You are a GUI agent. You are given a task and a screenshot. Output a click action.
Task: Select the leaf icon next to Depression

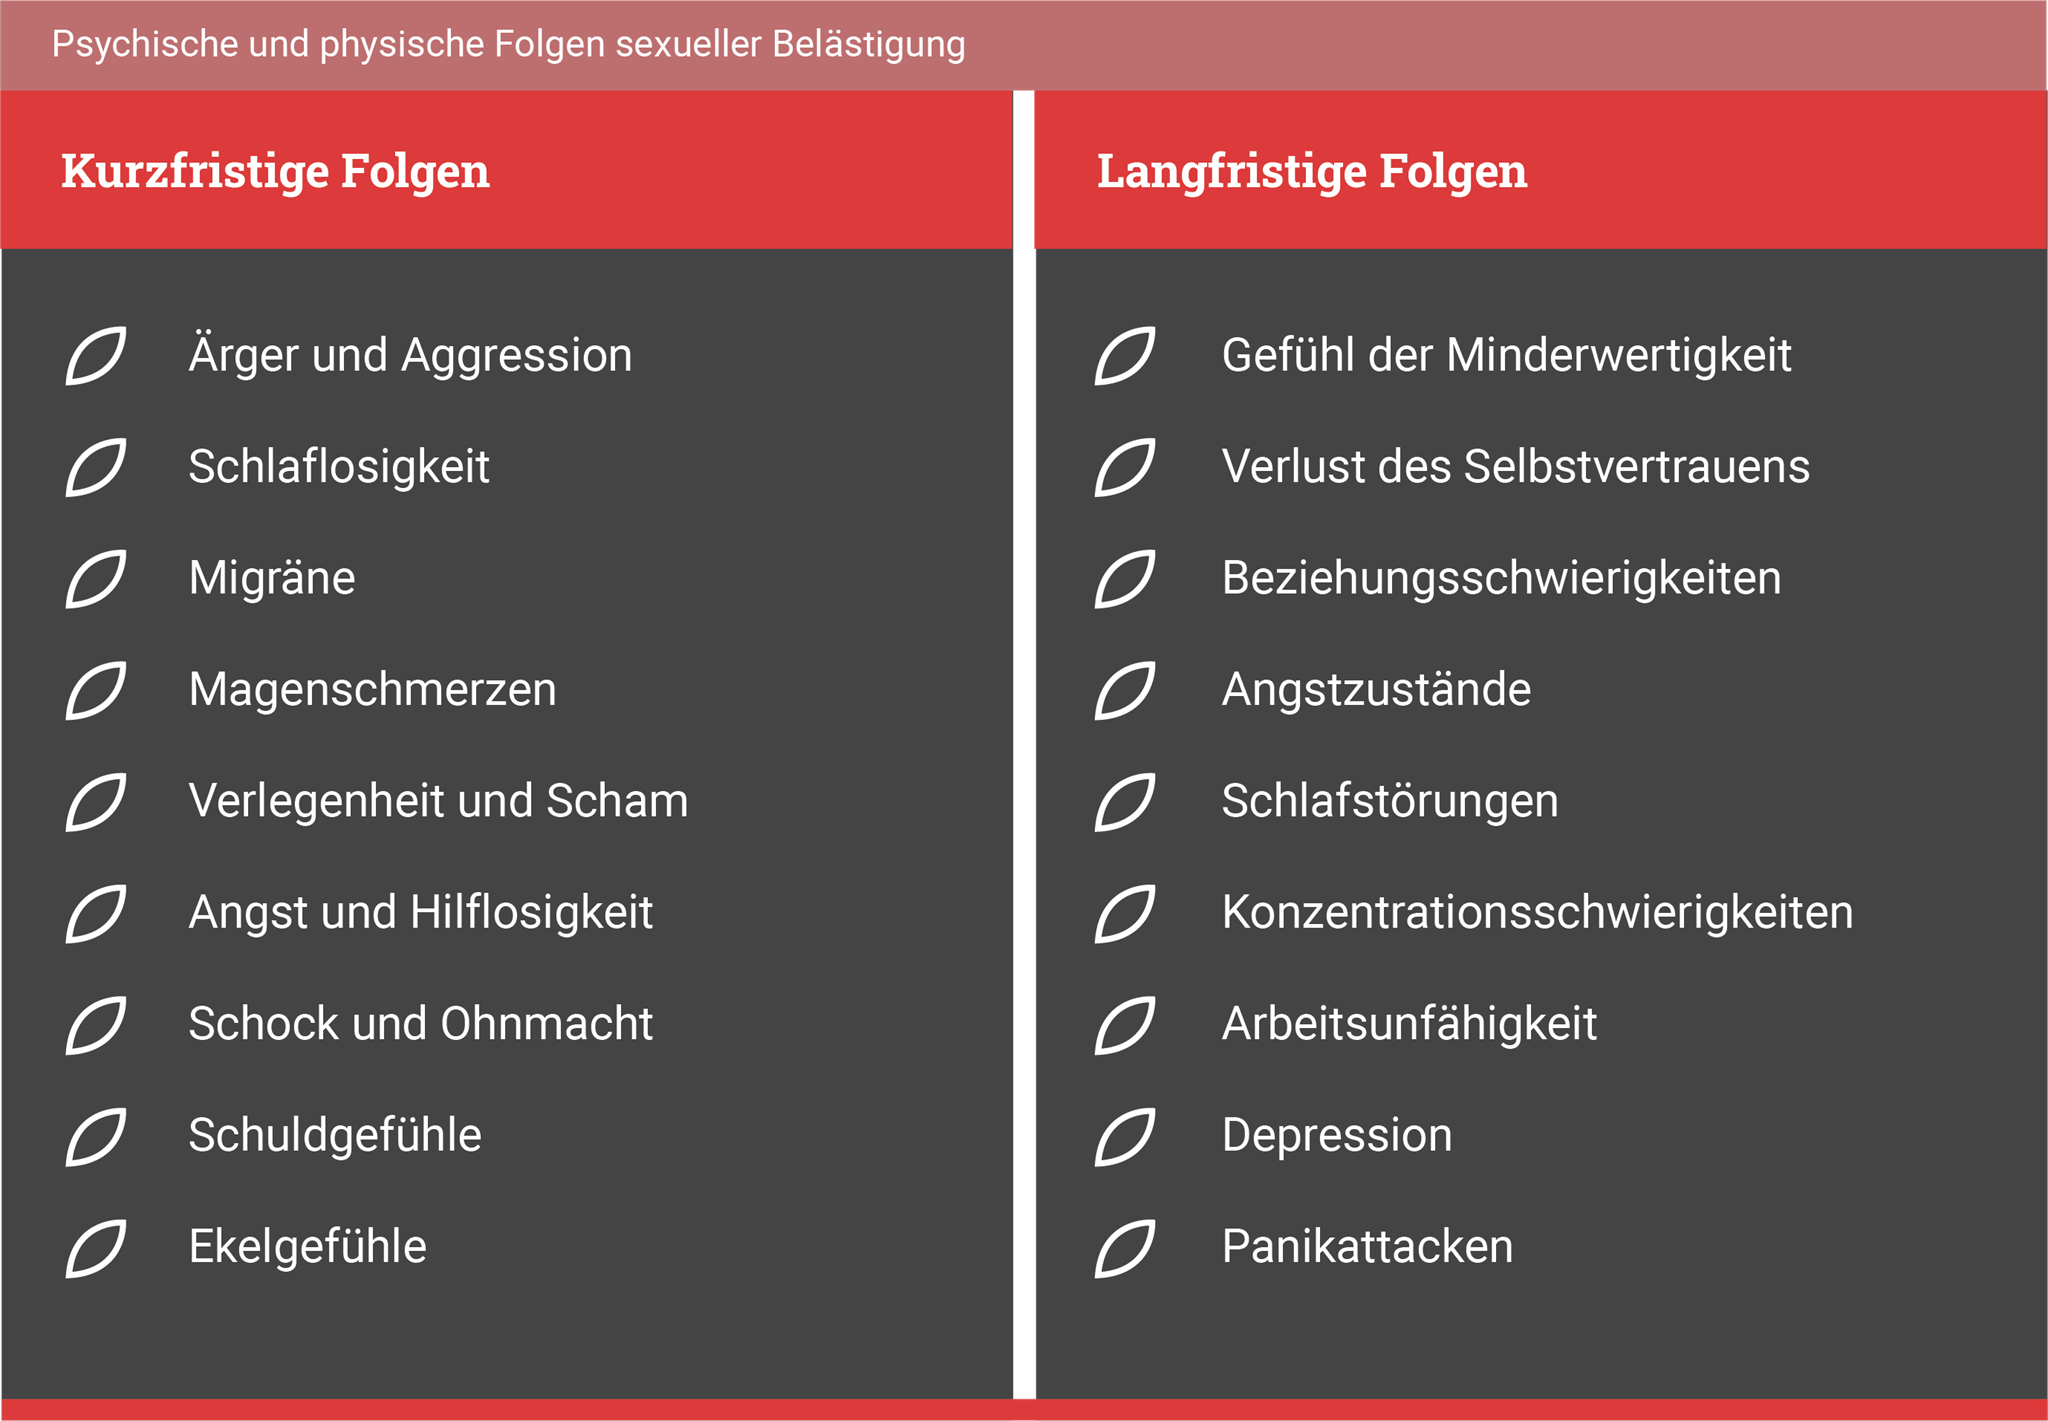click(1125, 1136)
